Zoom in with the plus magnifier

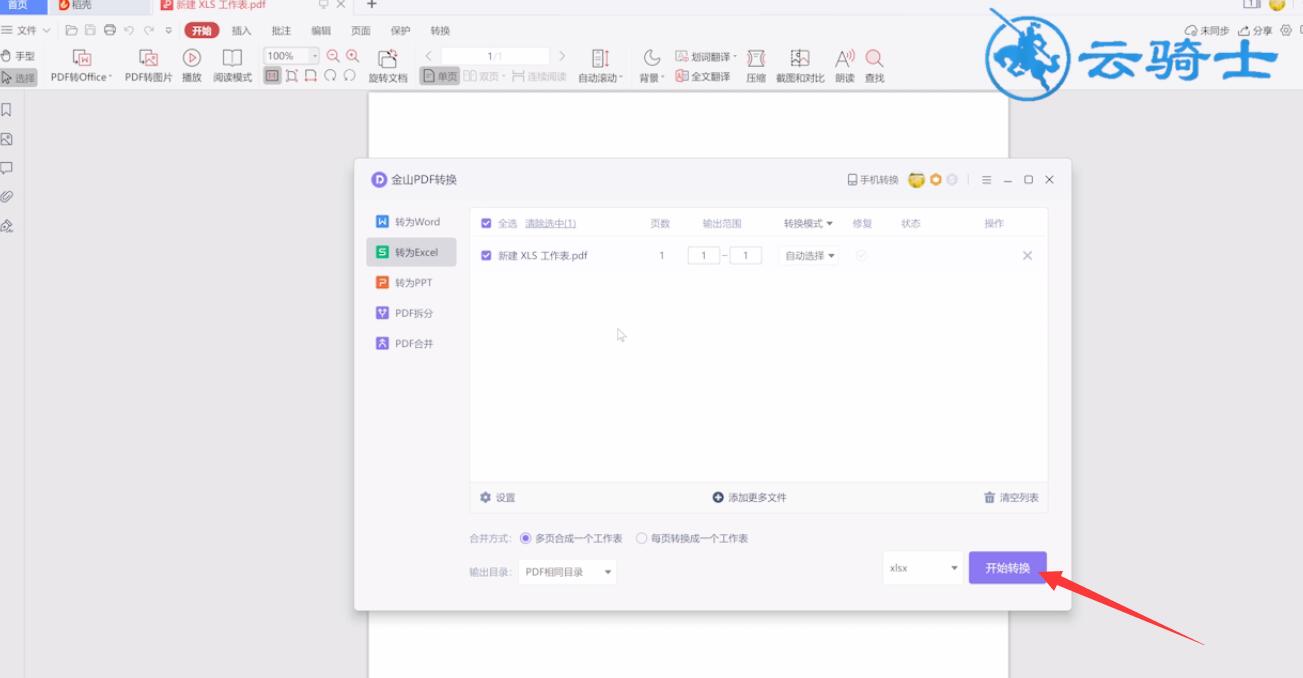tap(352, 57)
